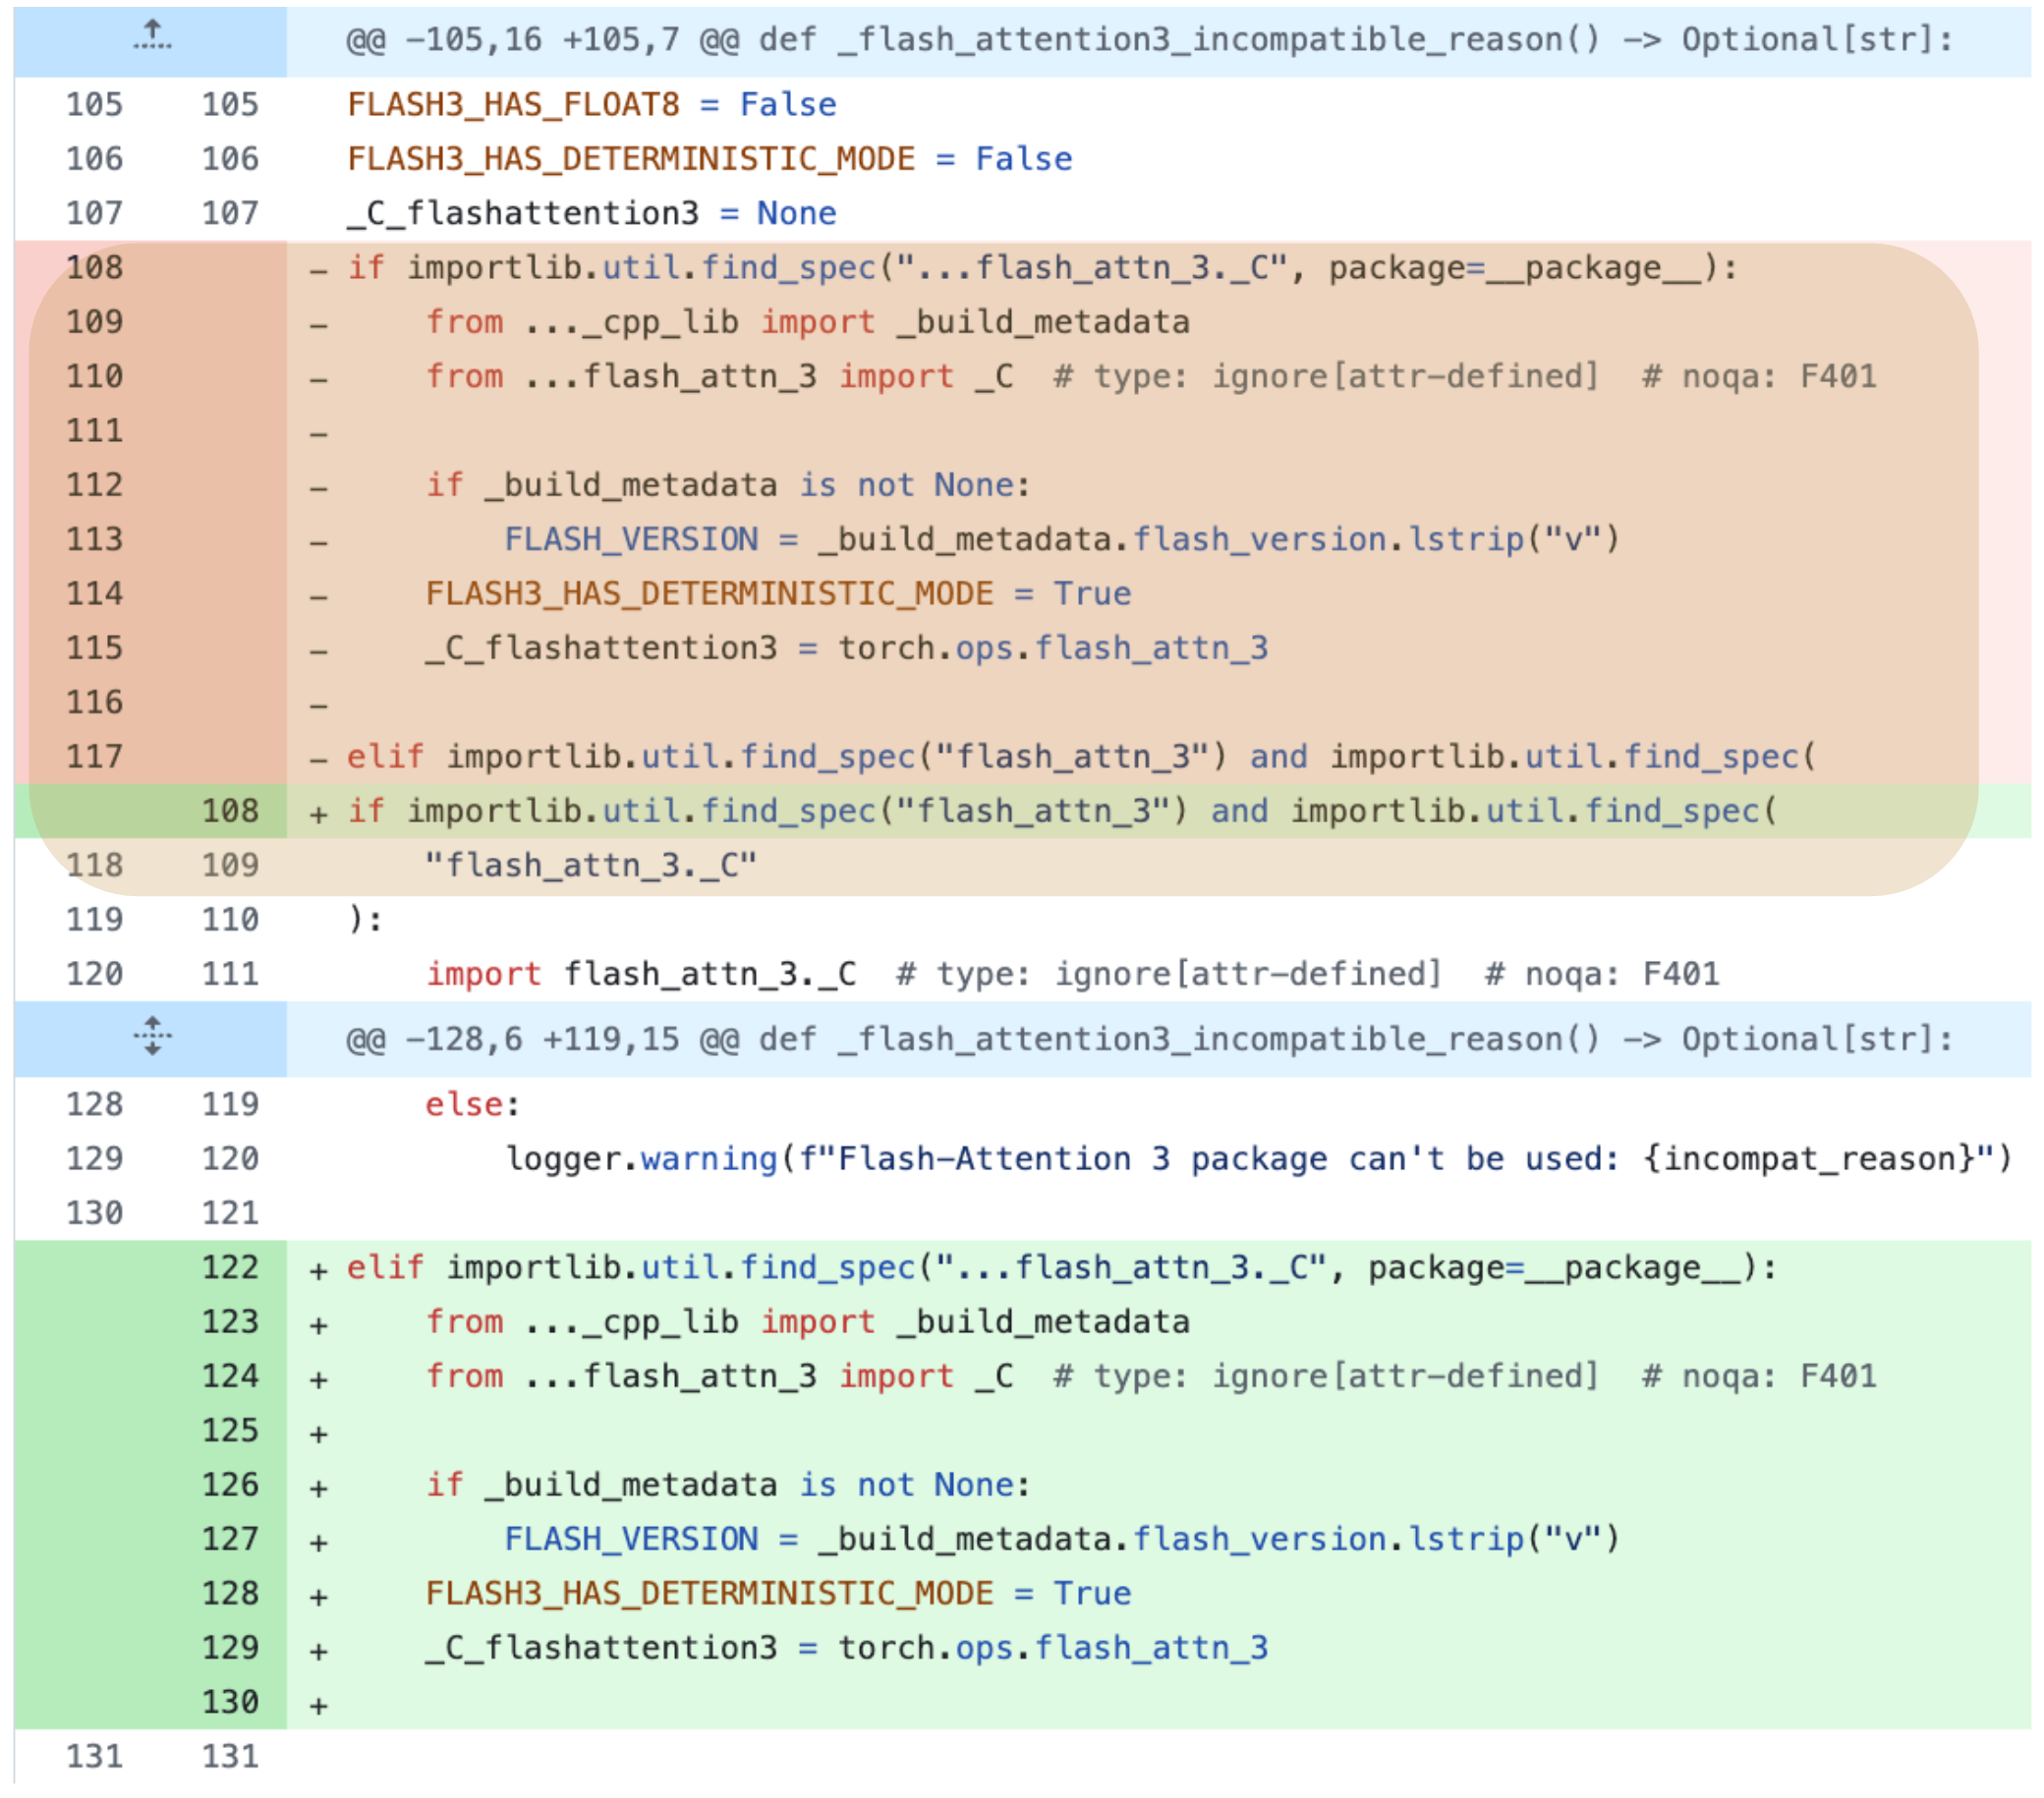
Task: Click old line number 115
Action: click(x=94, y=648)
